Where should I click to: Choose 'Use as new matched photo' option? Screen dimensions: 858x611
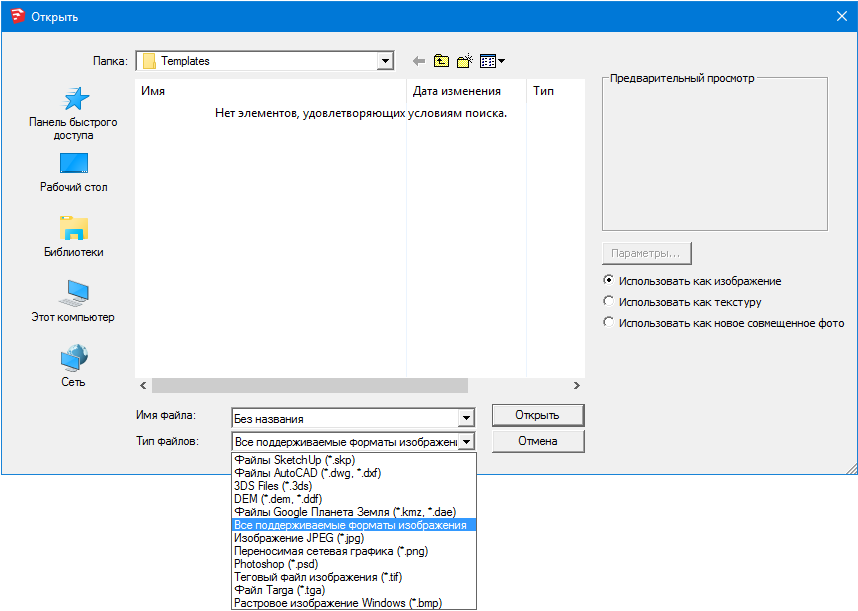(x=608, y=323)
